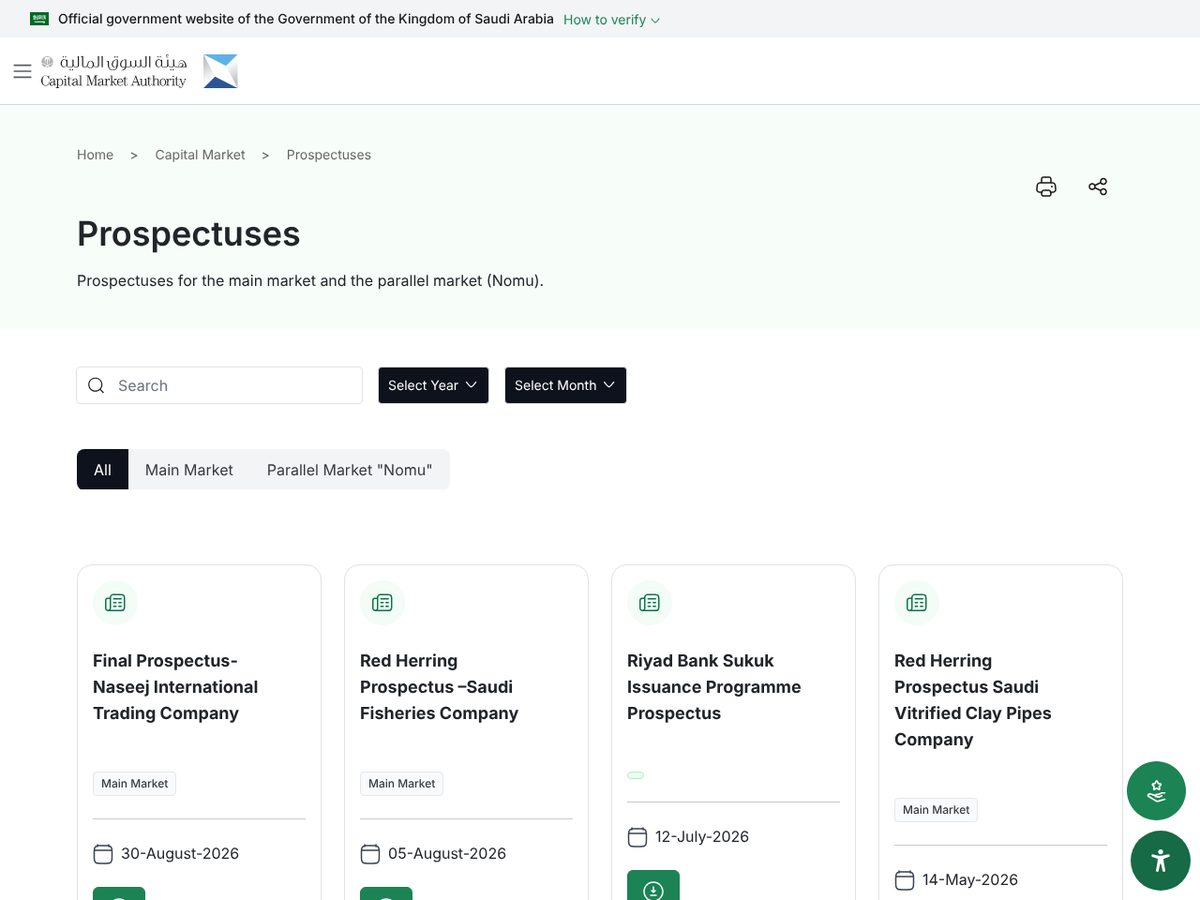Image resolution: width=1200 pixels, height=900 pixels.
Task: Click the search magnifier icon
Action: 96,385
